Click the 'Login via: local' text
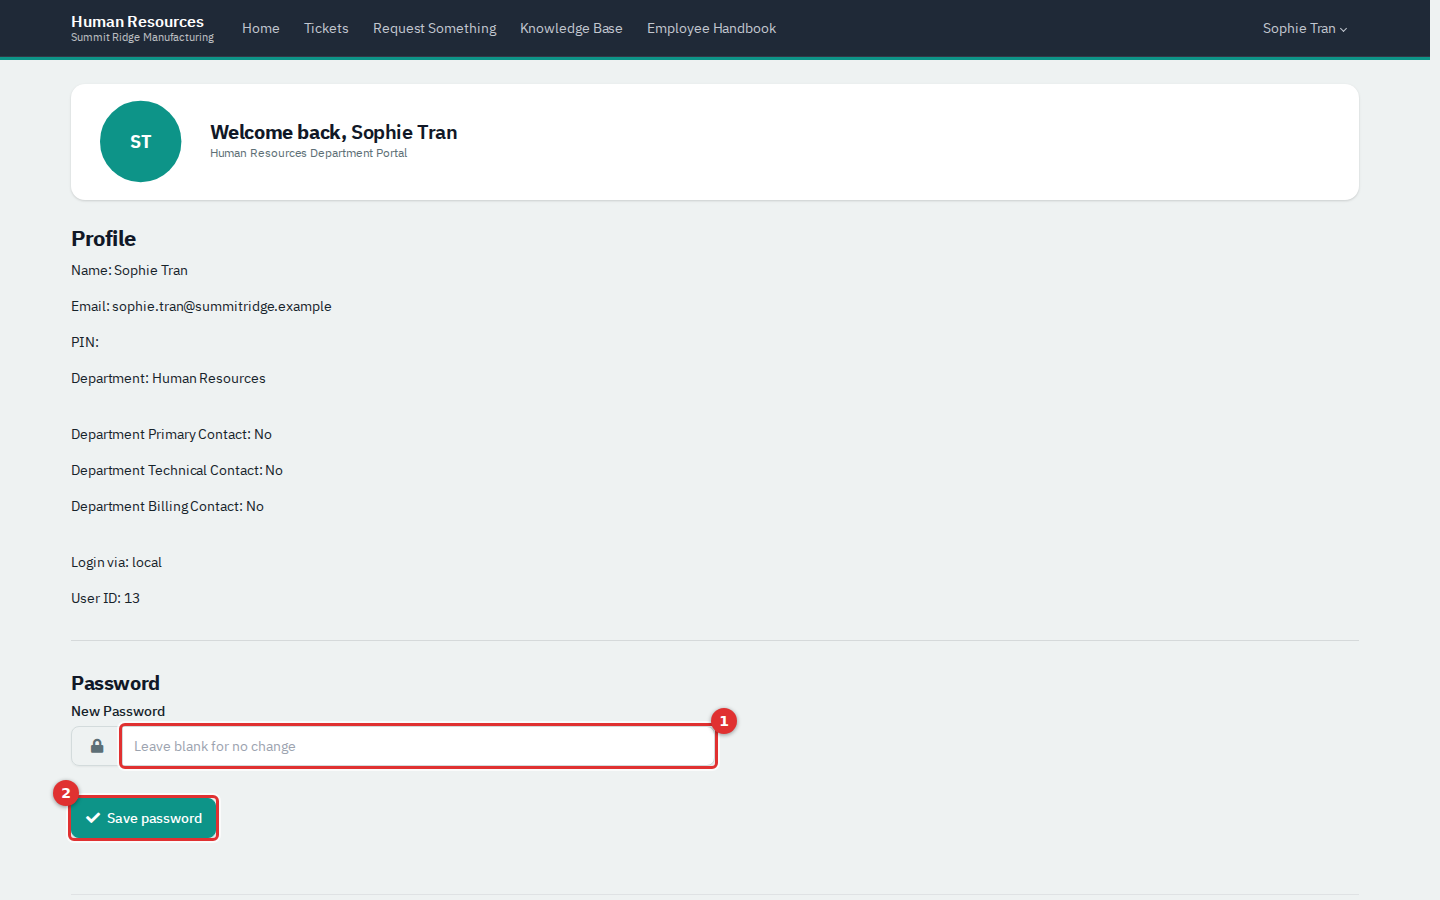1440x900 pixels. [x=116, y=562]
